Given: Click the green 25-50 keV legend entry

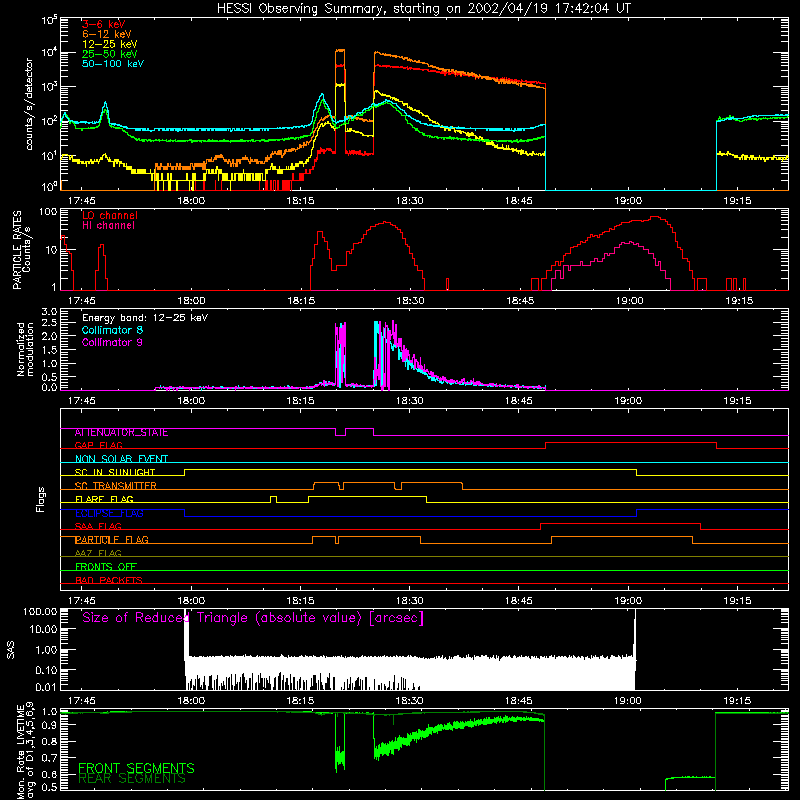Looking at the screenshot, I should click(x=110, y=54).
